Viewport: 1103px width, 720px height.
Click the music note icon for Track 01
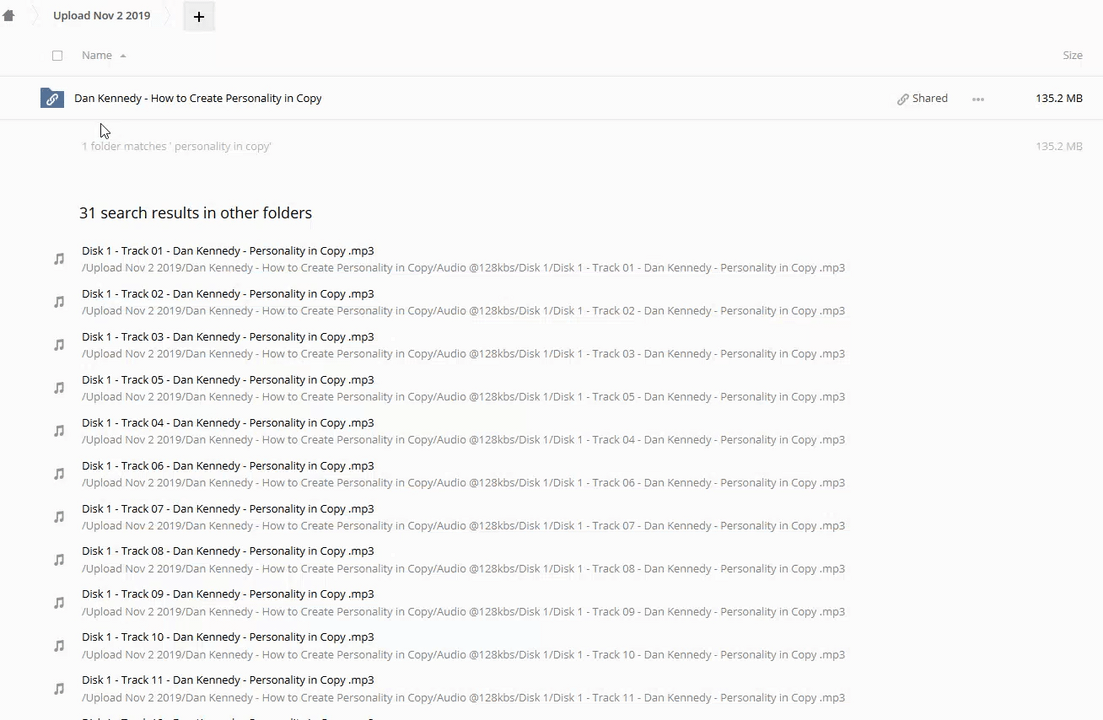click(59, 259)
